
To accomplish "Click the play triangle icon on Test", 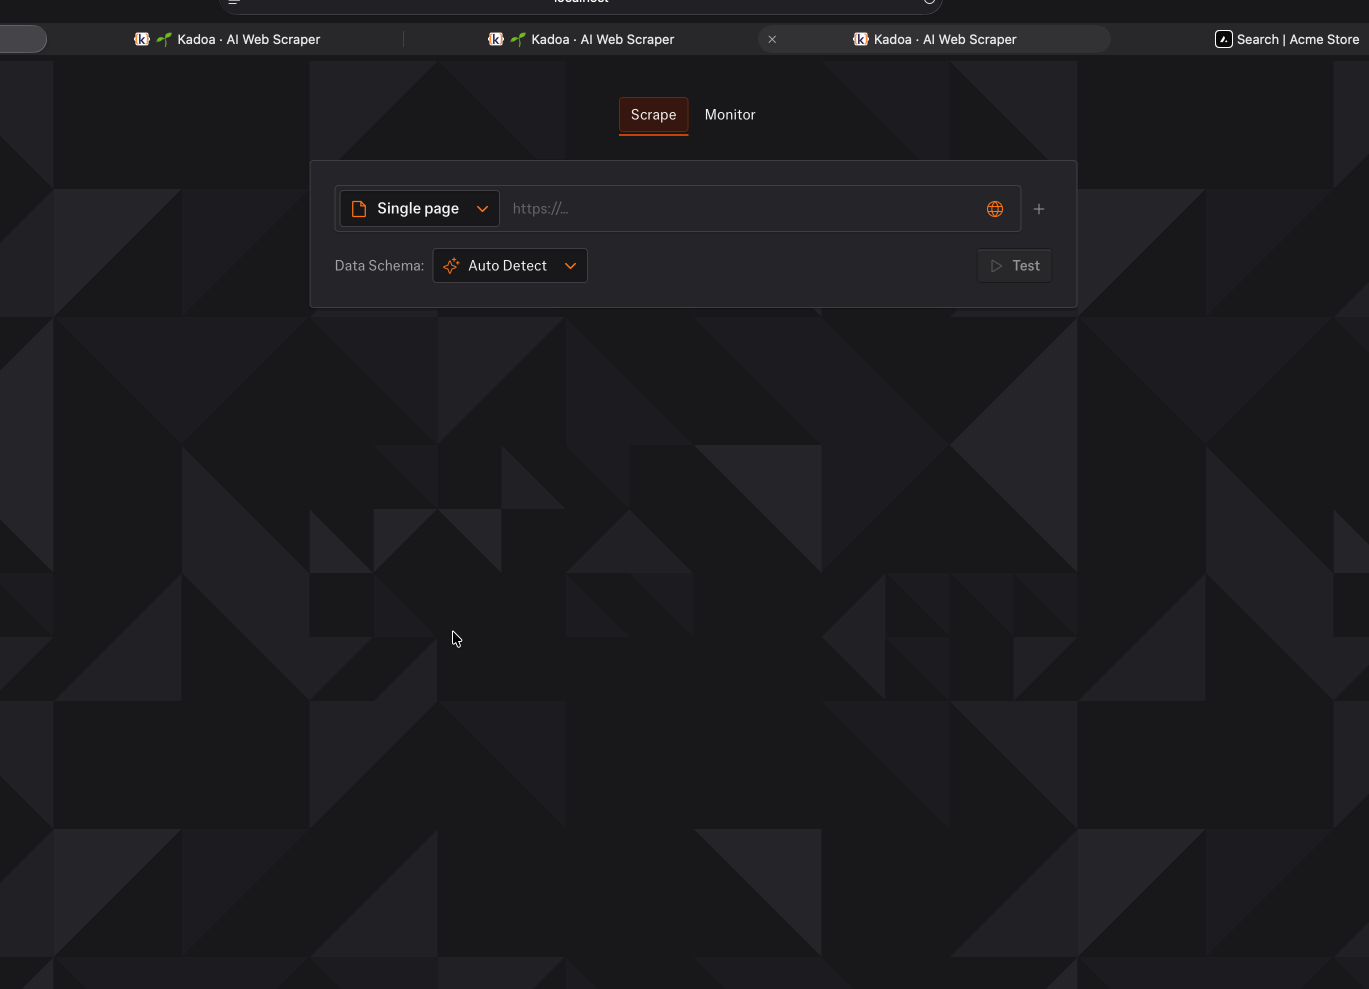I will [996, 266].
